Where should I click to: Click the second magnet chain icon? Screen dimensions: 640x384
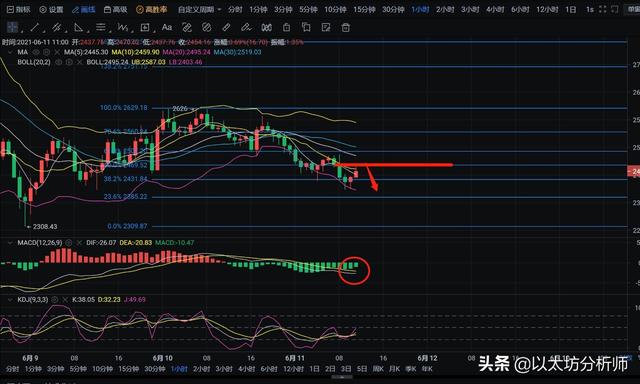[207, 27]
